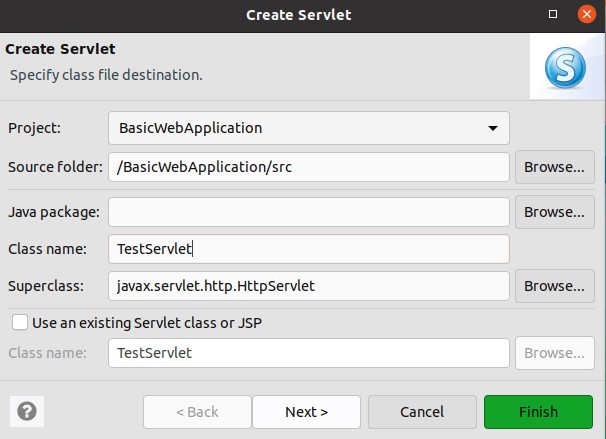This screenshot has width=606, height=439.
Task: Close the Create Servlet dialog
Action: point(586,15)
